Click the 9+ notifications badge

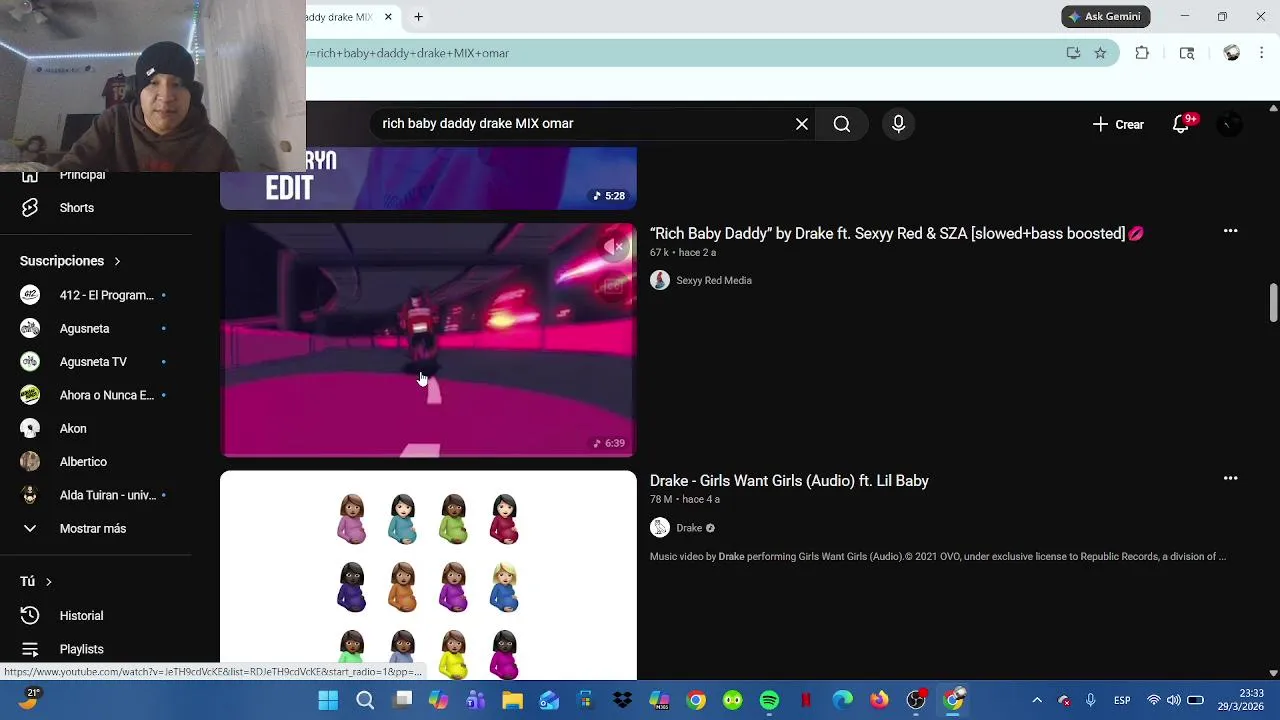pos(1190,118)
